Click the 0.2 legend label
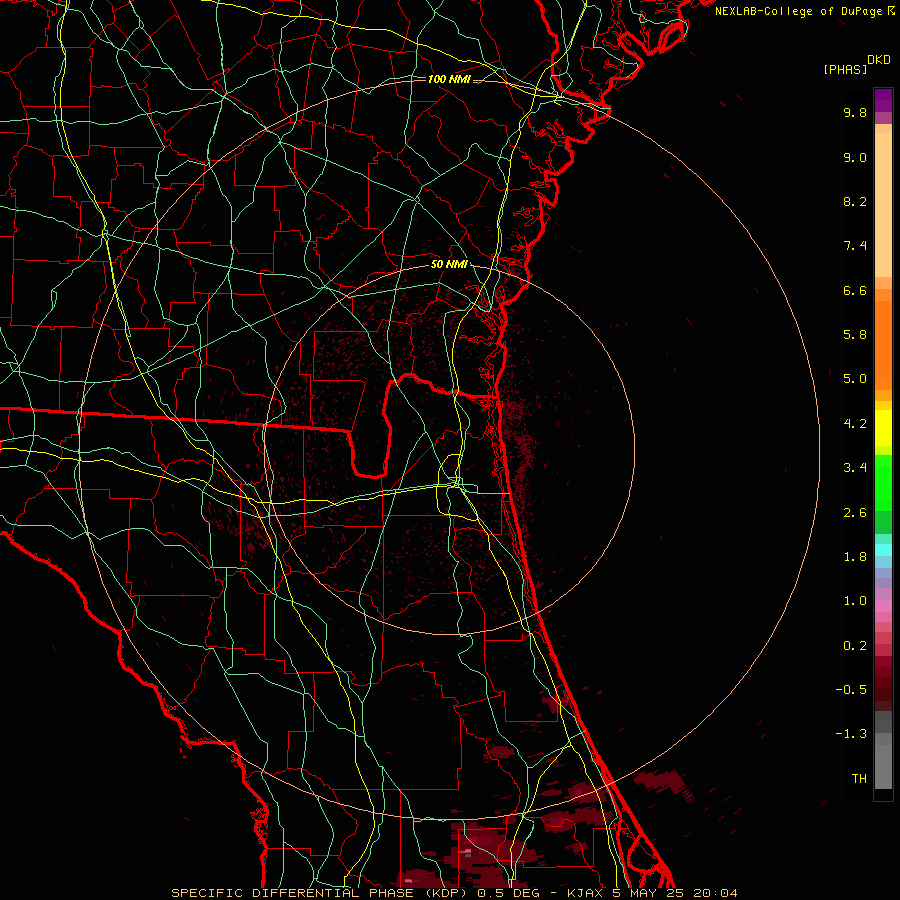900x900 pixels. click(855, 646)
